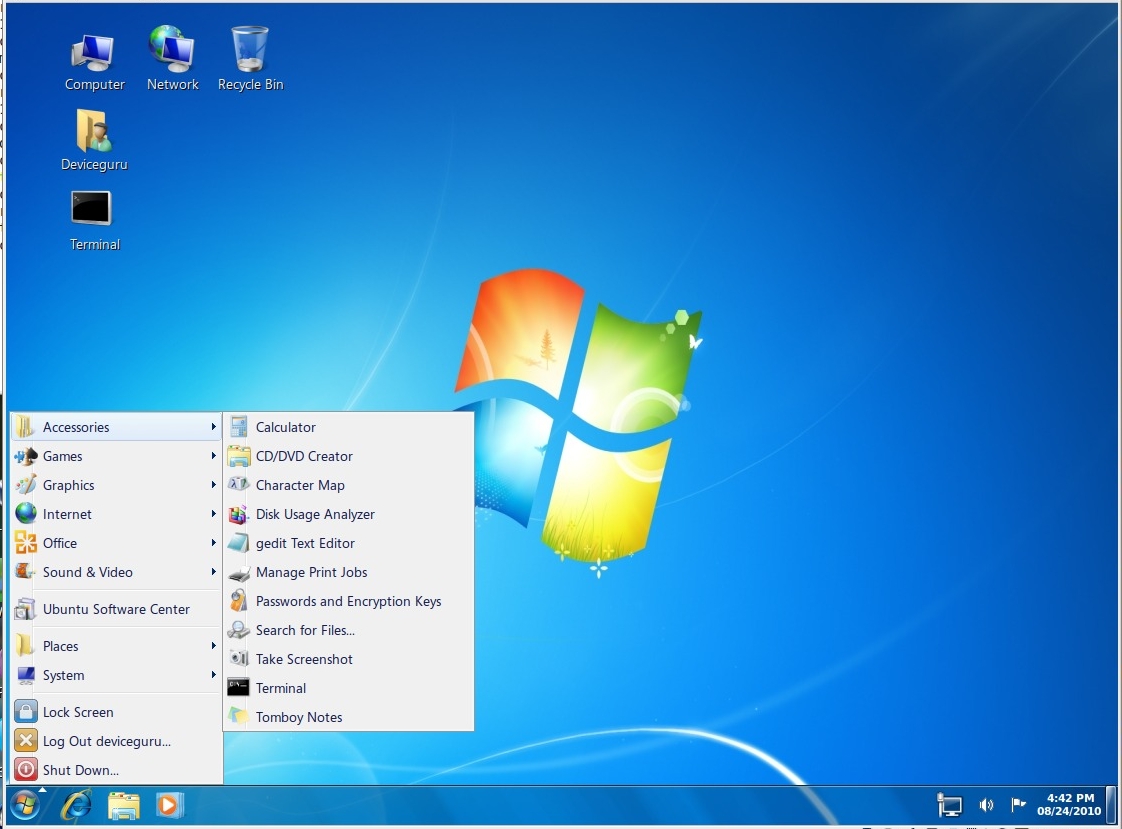Viewport: 1122px width, 829px height.
Task: Open the Network desktop icon
Action: click(x=172, y=49)
